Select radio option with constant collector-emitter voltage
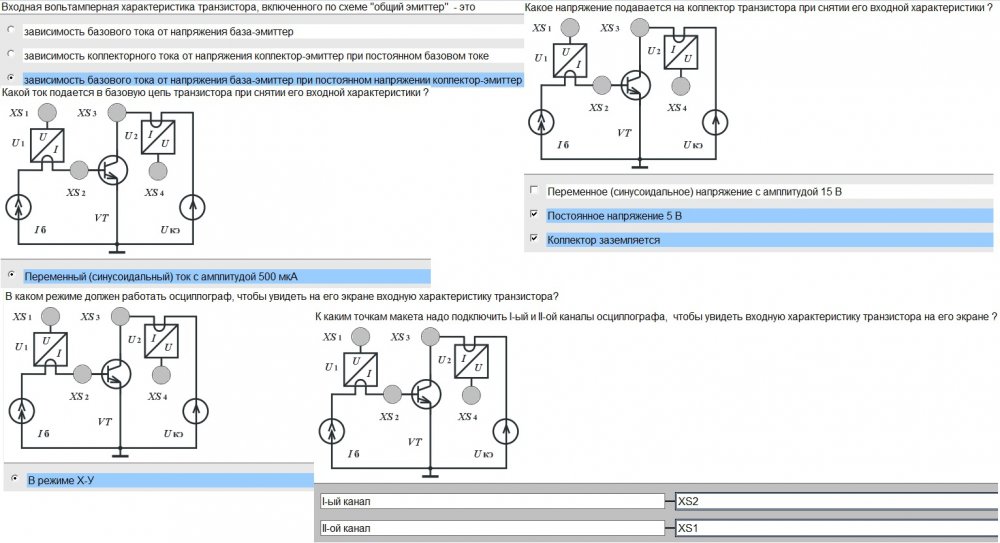The height and width of the screenshot is (543, 1000). point(10,78)
